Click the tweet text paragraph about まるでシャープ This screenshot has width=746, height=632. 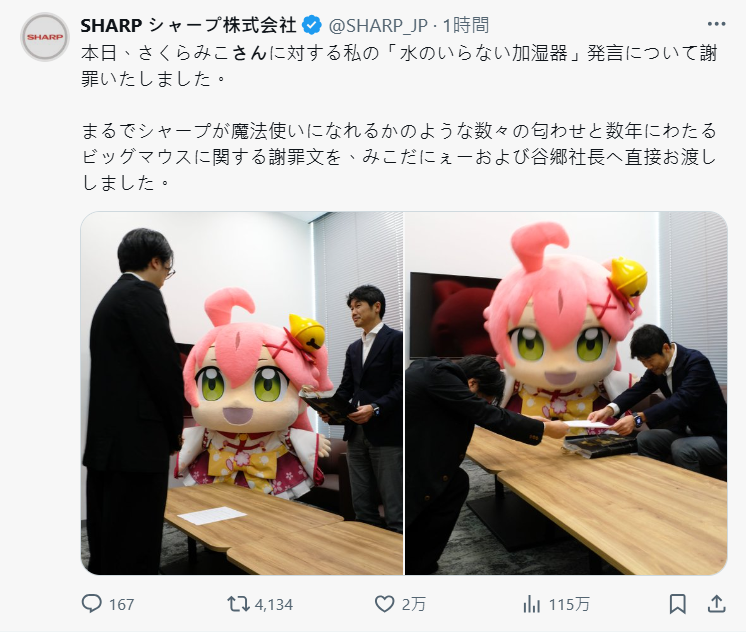pyautogui.click(x=399, y=157)
